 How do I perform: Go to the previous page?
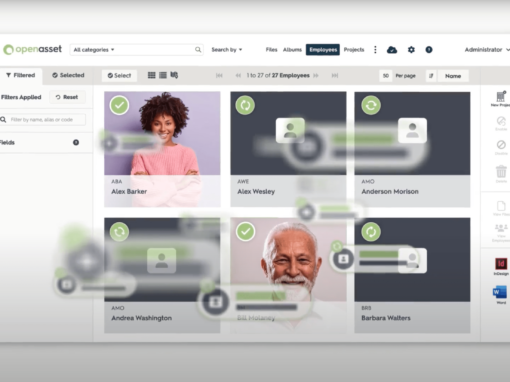click(x=238, y=76)
